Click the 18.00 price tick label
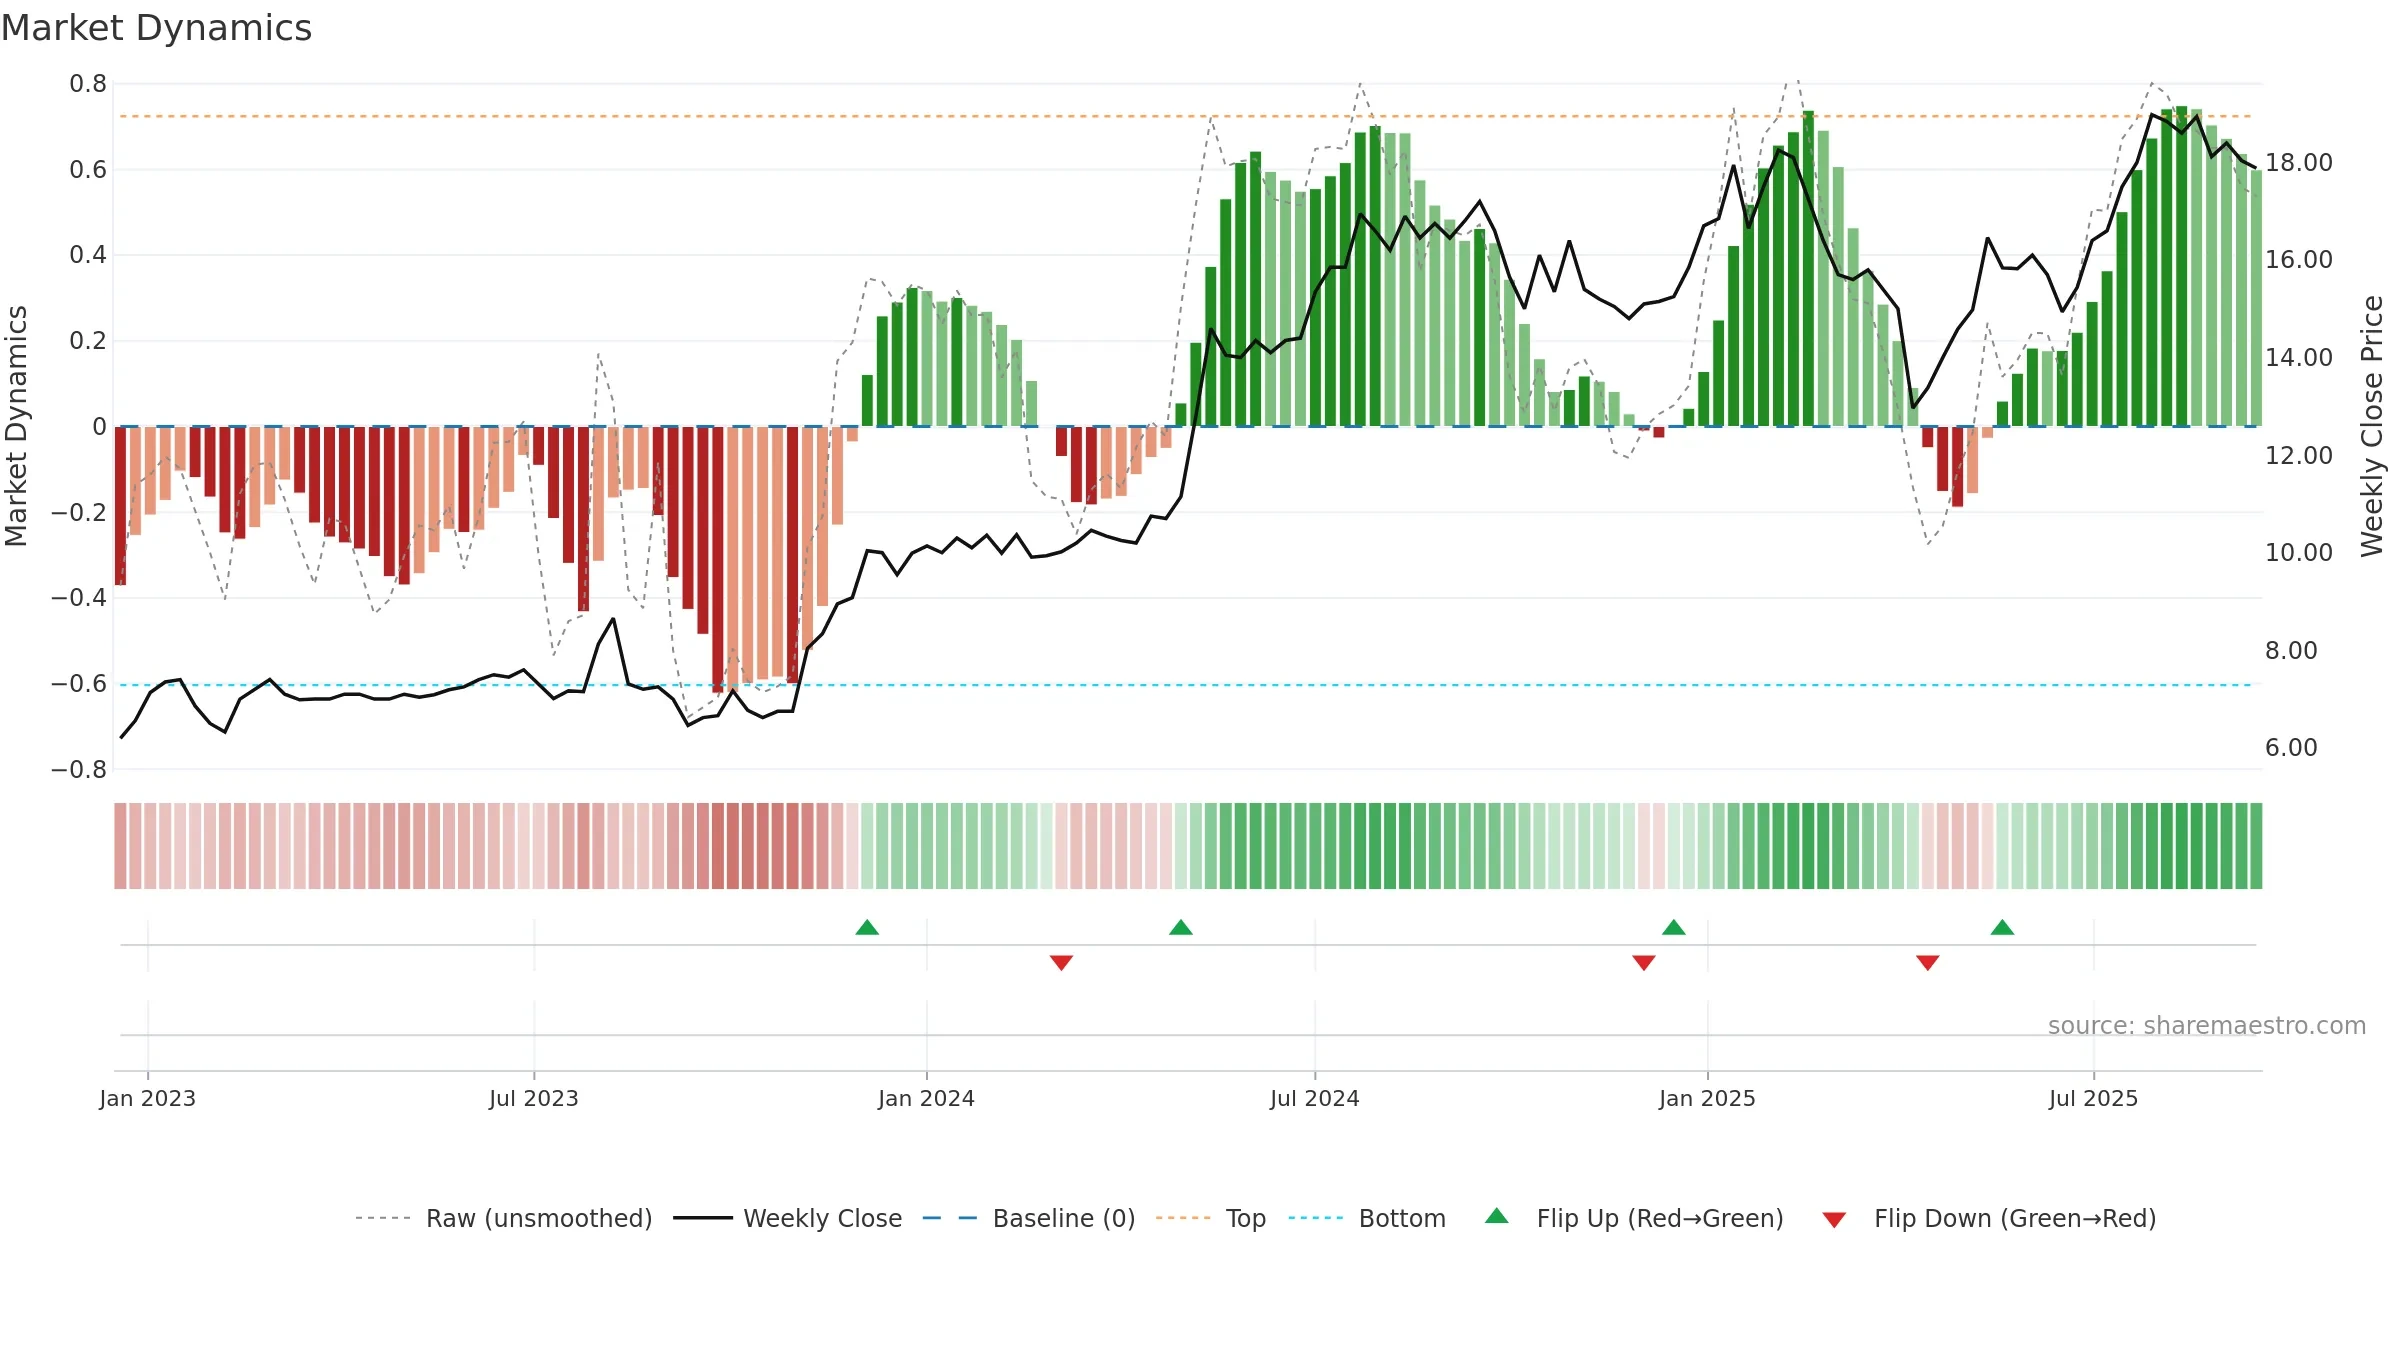 pos(2298,162)
